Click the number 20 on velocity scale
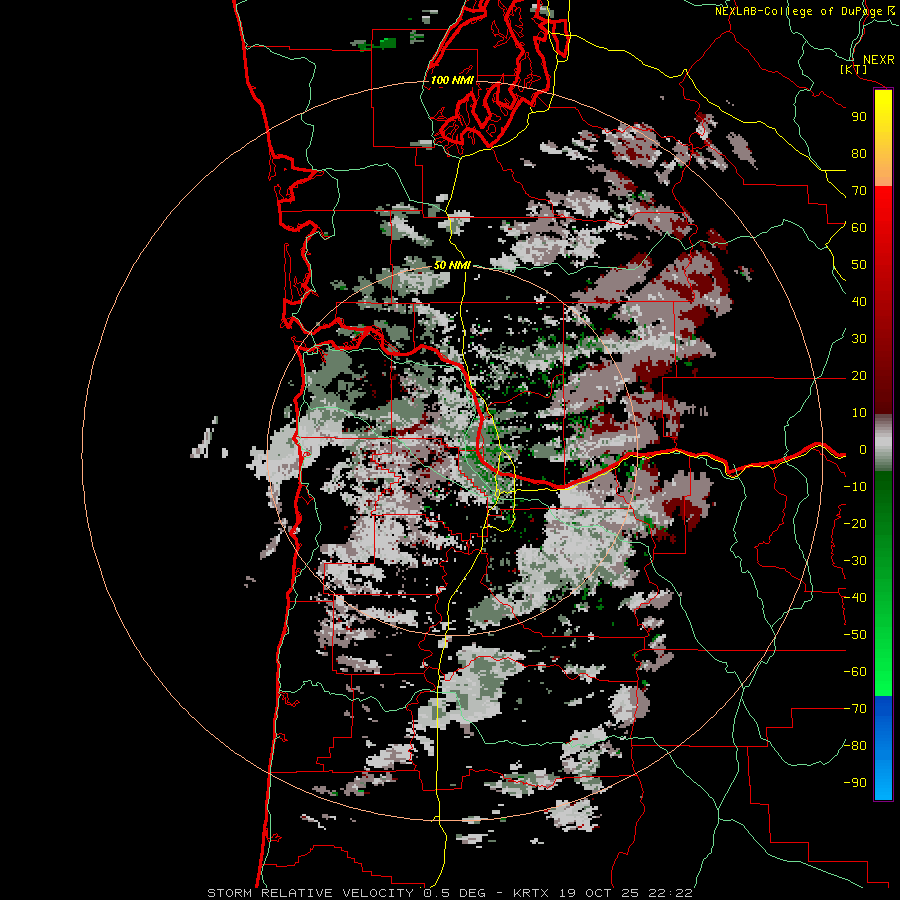The height and width of the screenshot is (900, 900). click(859, 375)
